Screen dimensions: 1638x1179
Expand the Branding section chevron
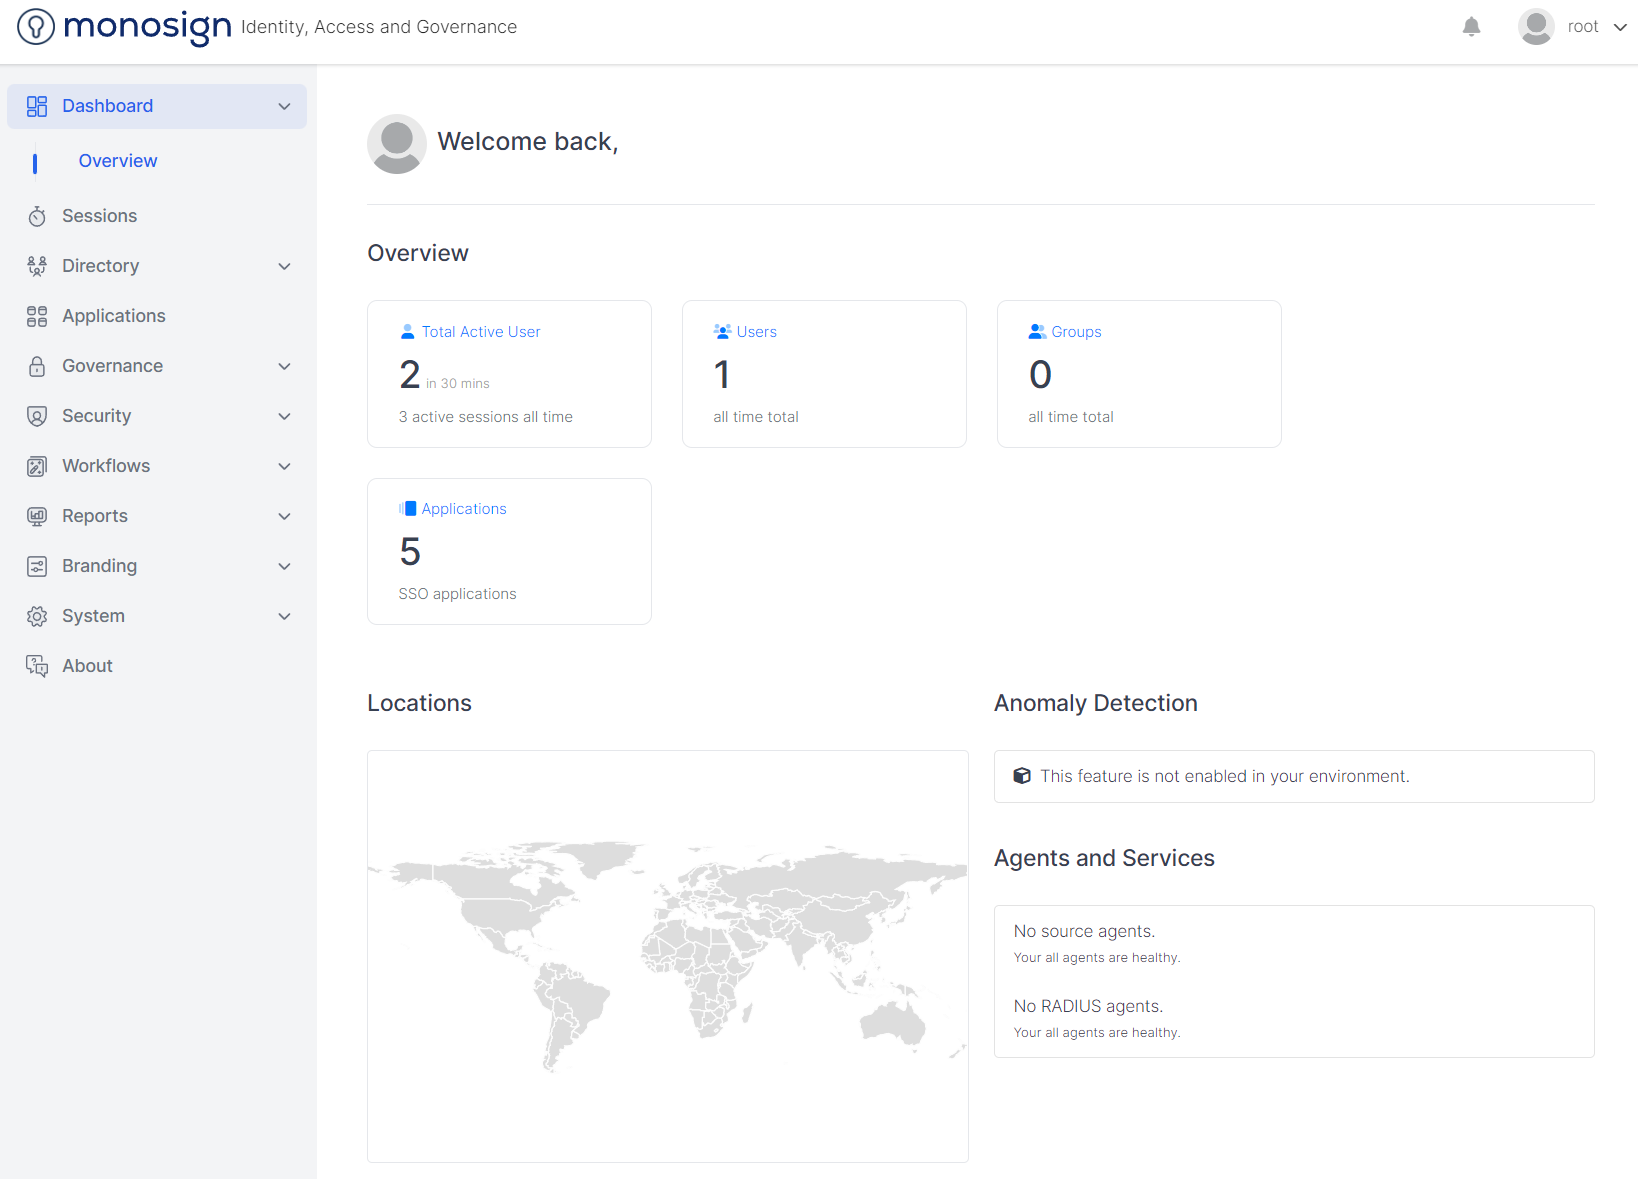(x=284, y=566)
